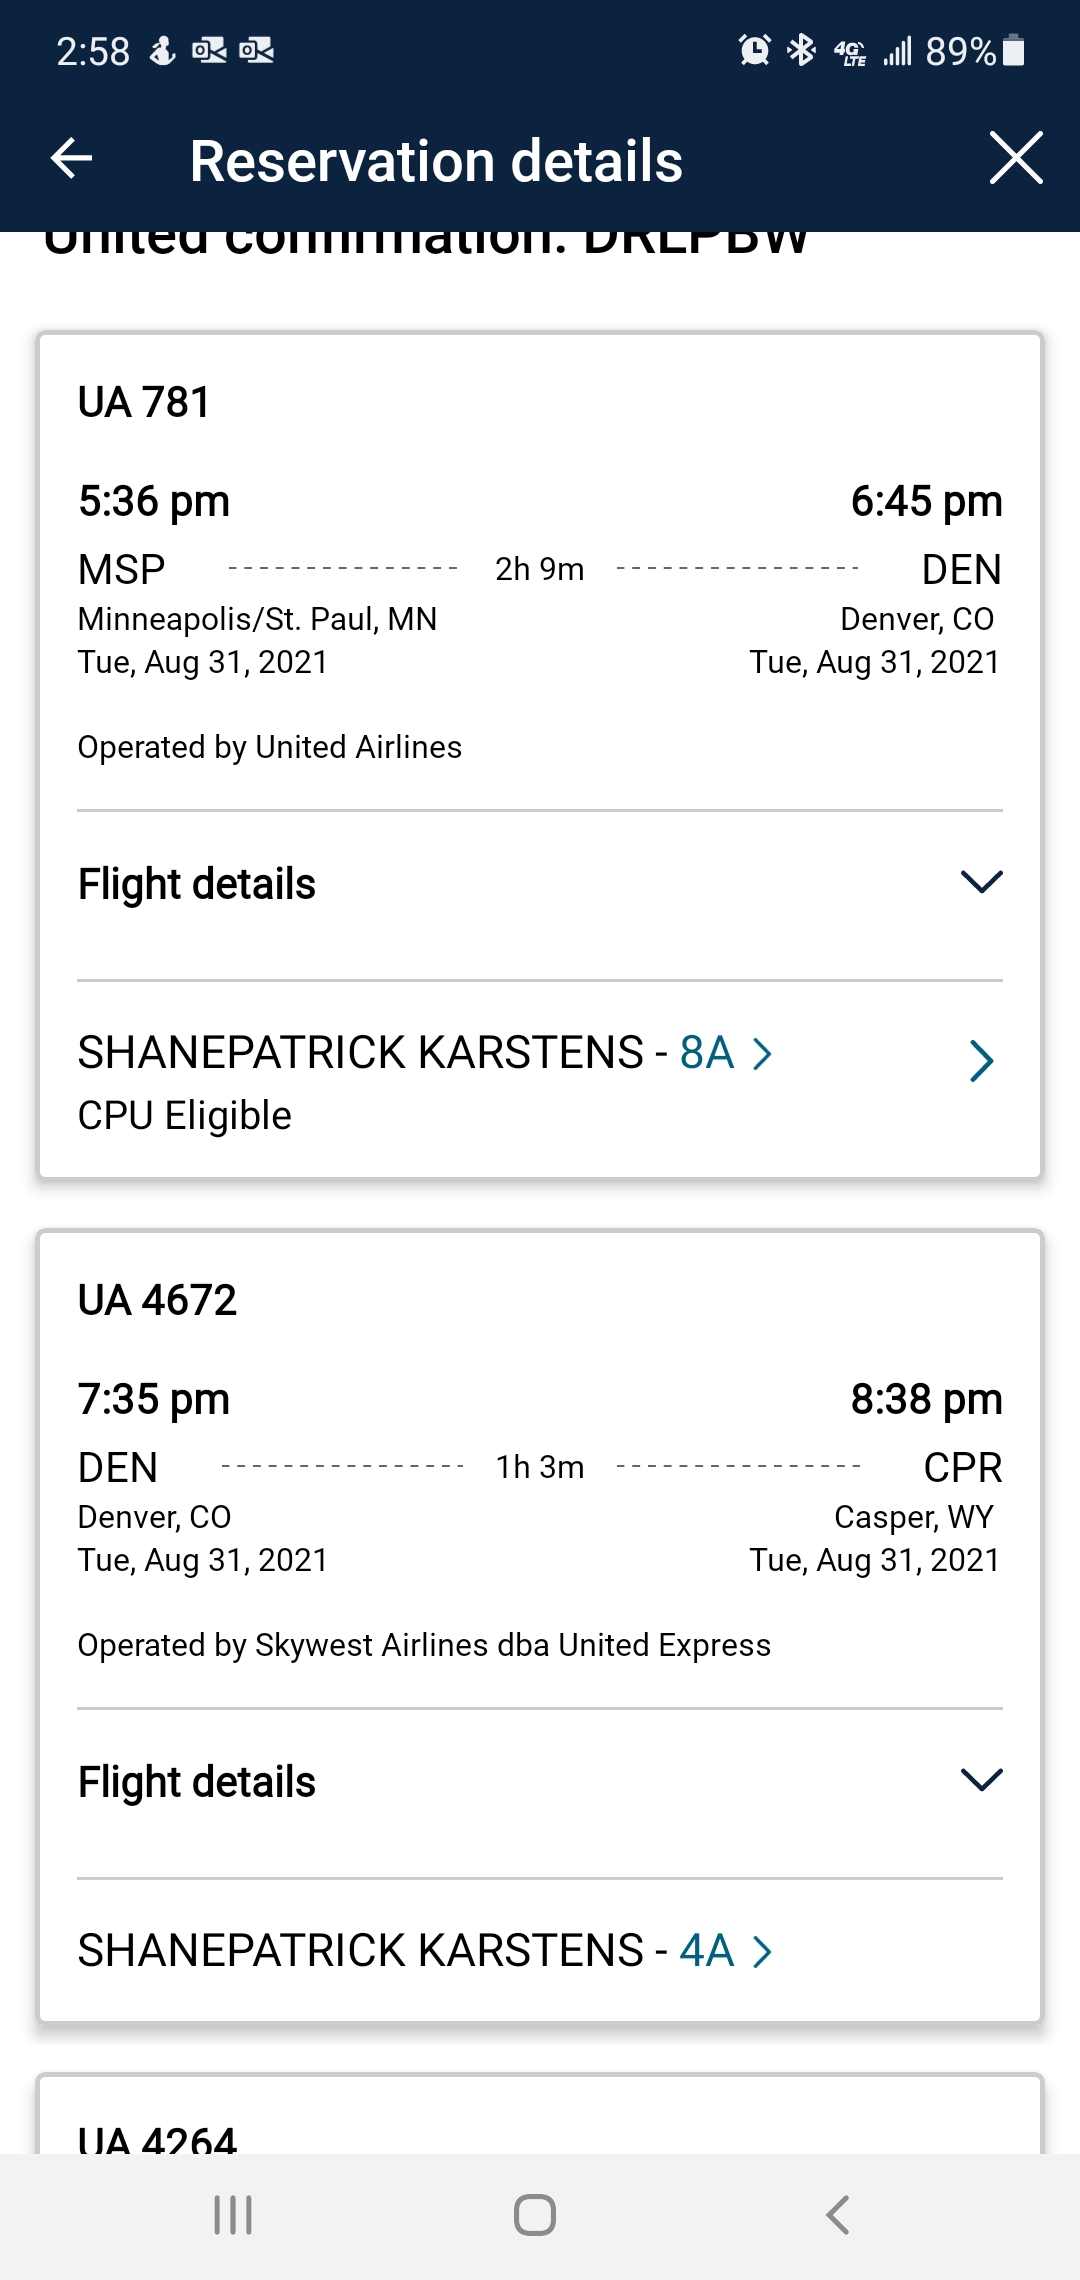
Task: Tap the battery indicator icon
Action: coord(1013,50)
